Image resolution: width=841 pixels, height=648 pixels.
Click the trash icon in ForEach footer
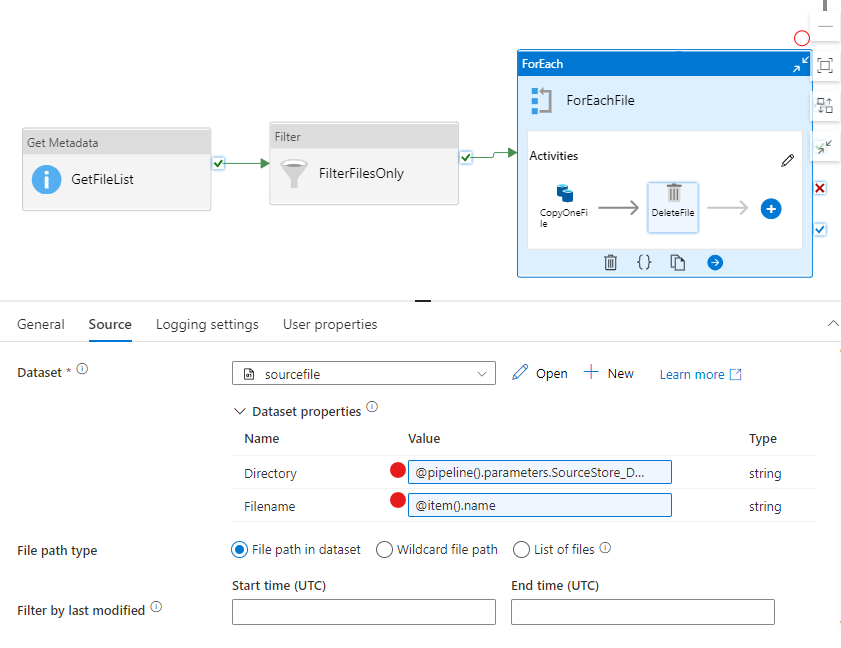point(611,262)
